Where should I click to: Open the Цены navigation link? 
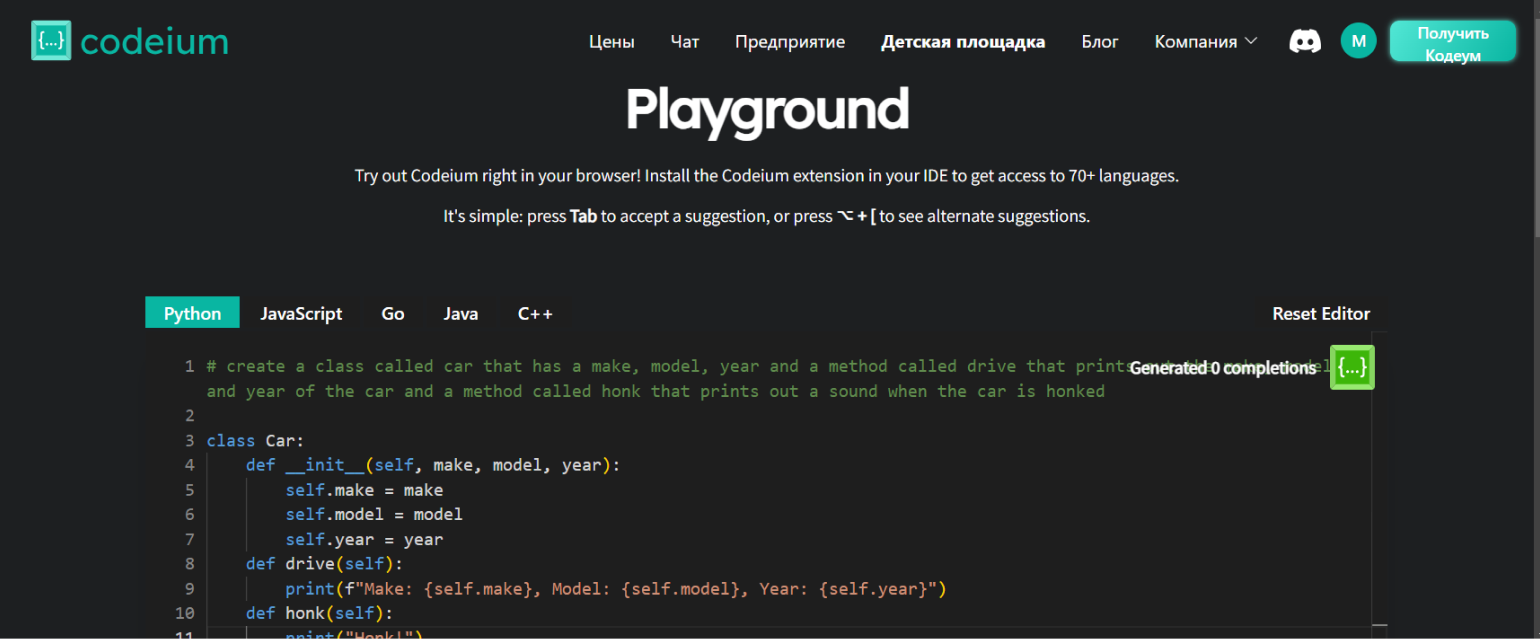click(611, 42)
